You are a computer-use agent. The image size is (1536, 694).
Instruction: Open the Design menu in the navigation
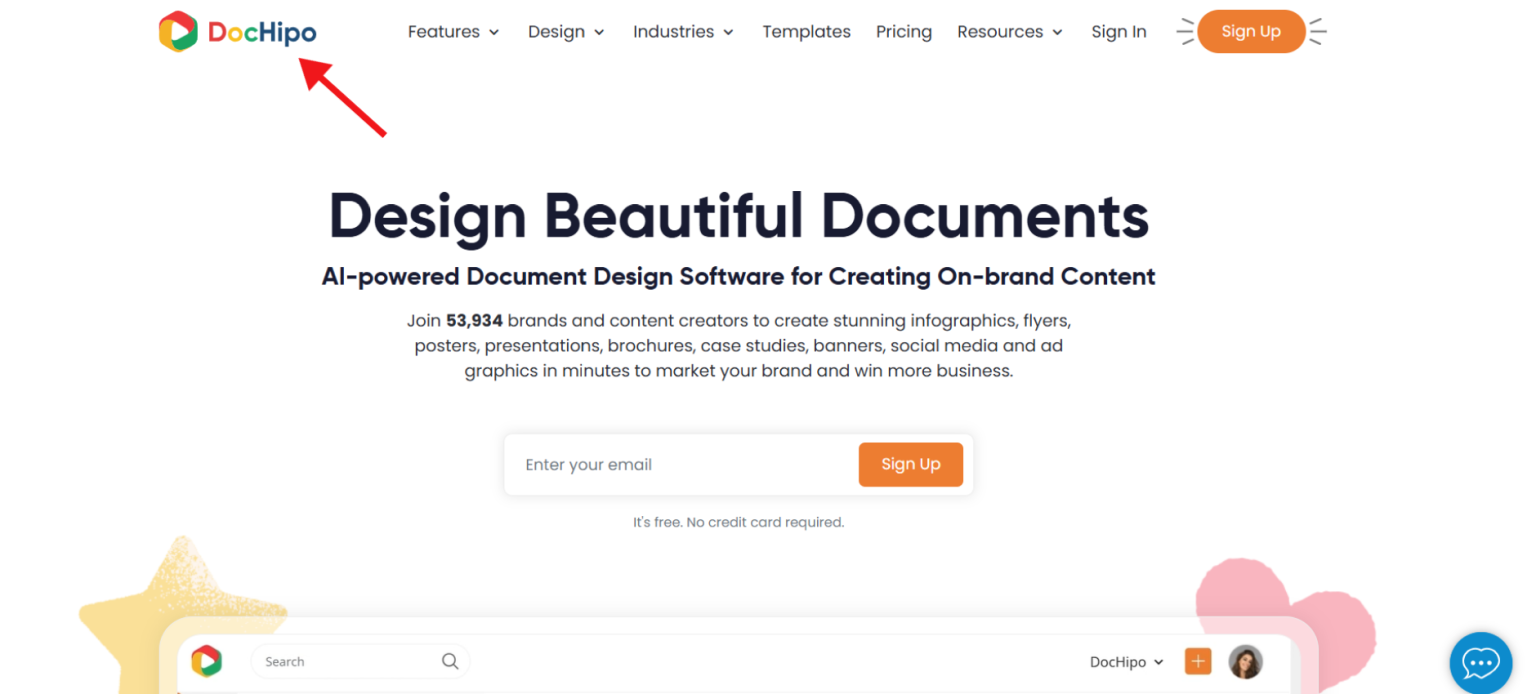pyautogui.click(x=557, y=31)
